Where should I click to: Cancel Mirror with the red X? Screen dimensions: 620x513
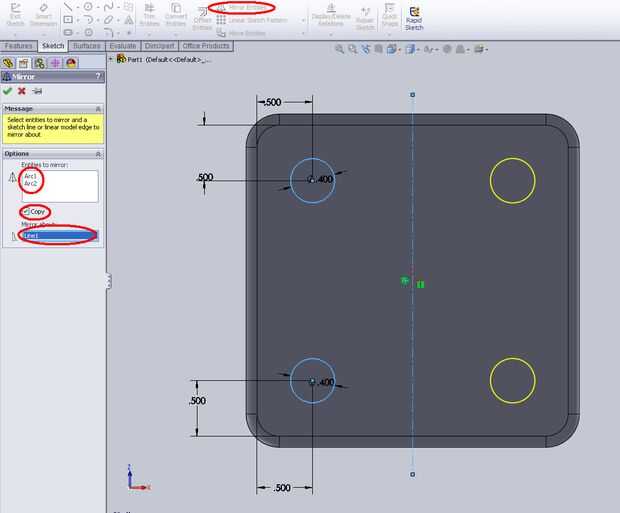click(x=22, y=91)
